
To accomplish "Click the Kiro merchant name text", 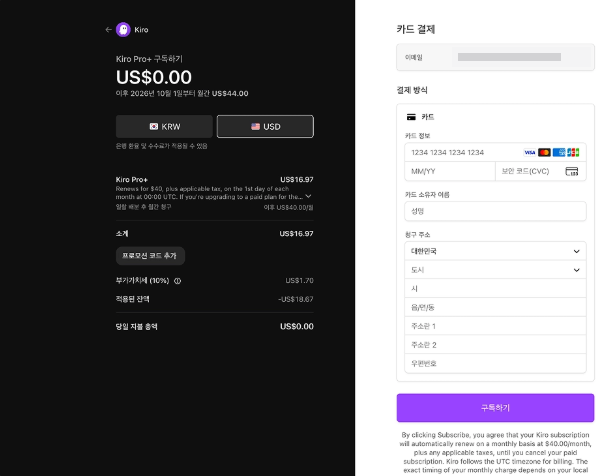I will 141,30.
